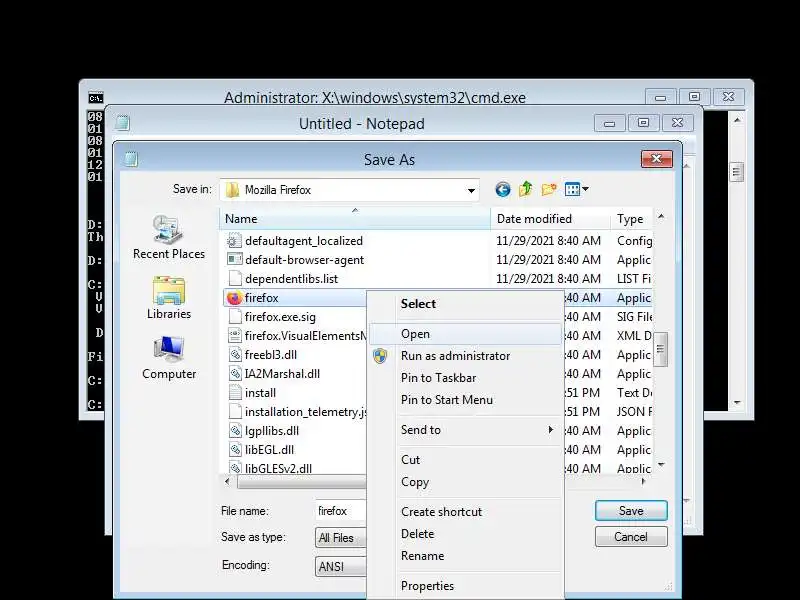Open Computer in the places bar
The image size is (800, 600).
(x=169, y=358)
